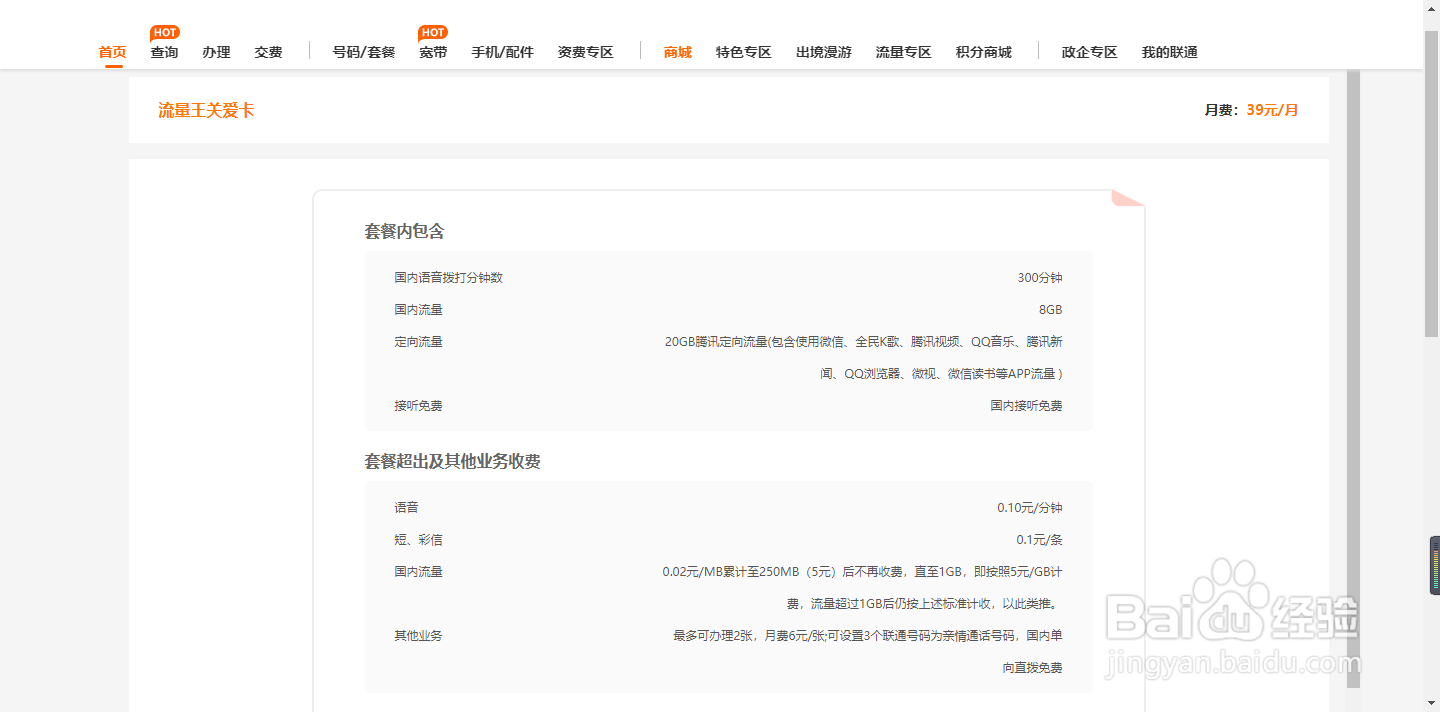
Task: Click the browser window scrollbar thumb
Action: (1431, 182)
